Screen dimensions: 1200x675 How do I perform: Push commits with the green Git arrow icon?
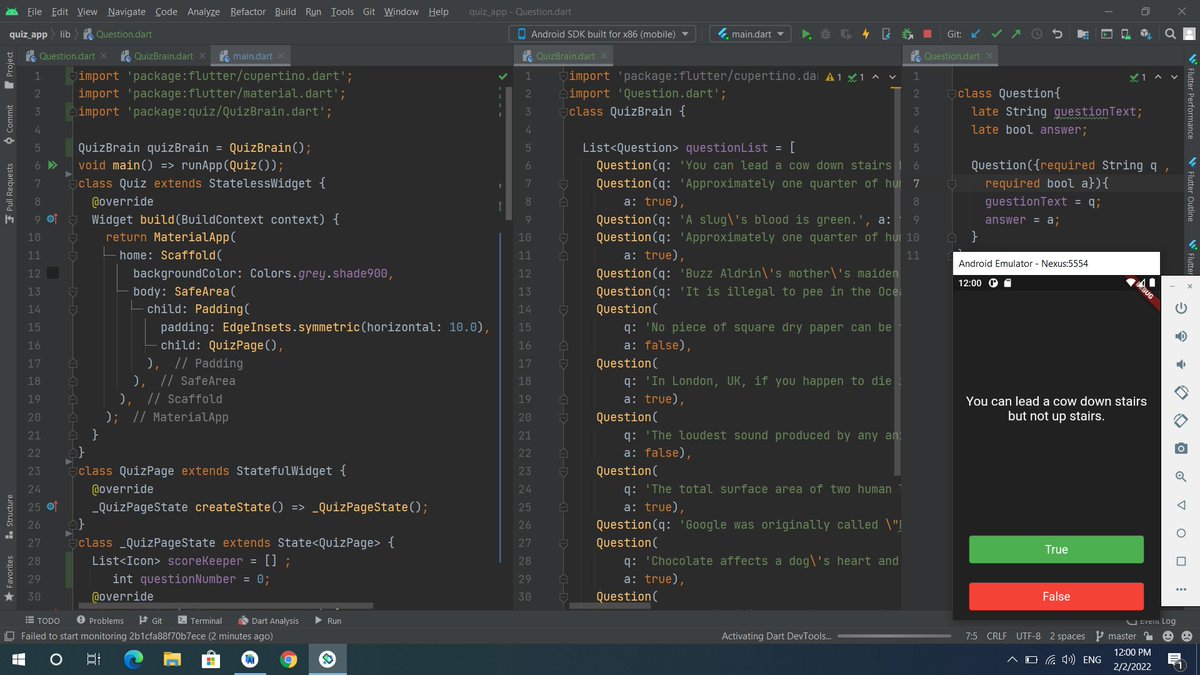(1015, 33)
